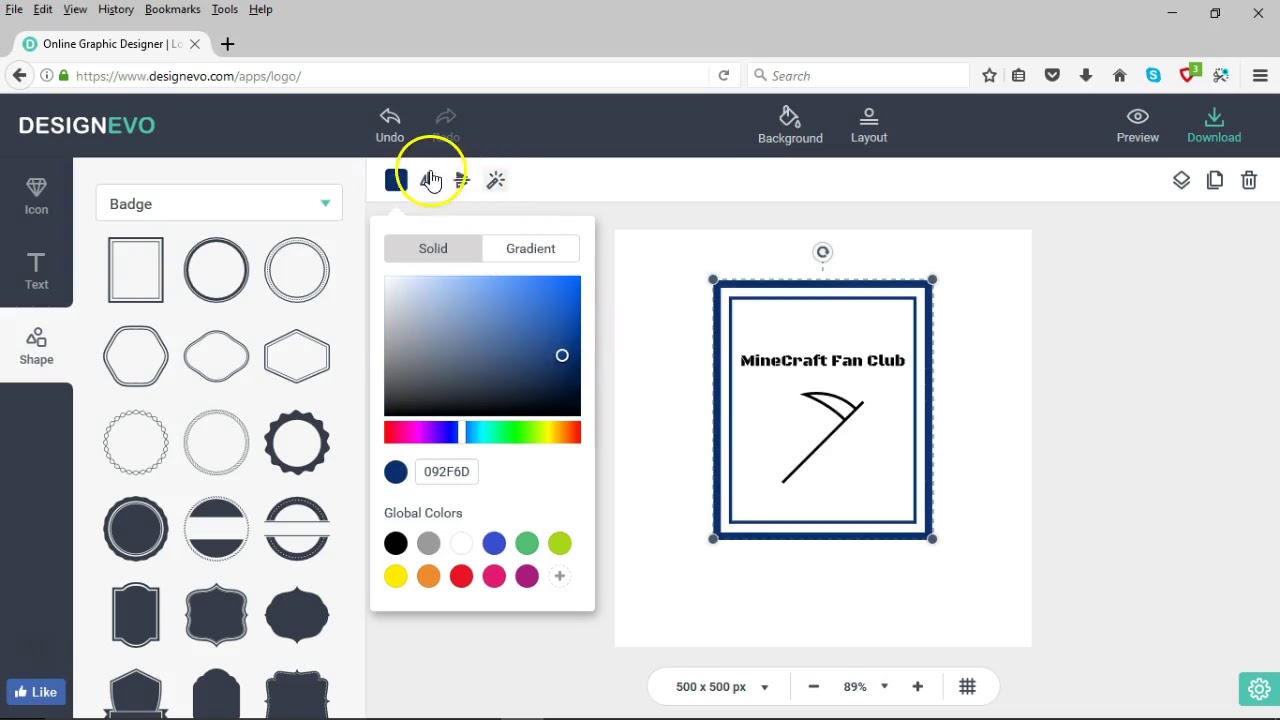Toggle the canvas grid icon
1280x720 pixels.
[x=967, y=686]
